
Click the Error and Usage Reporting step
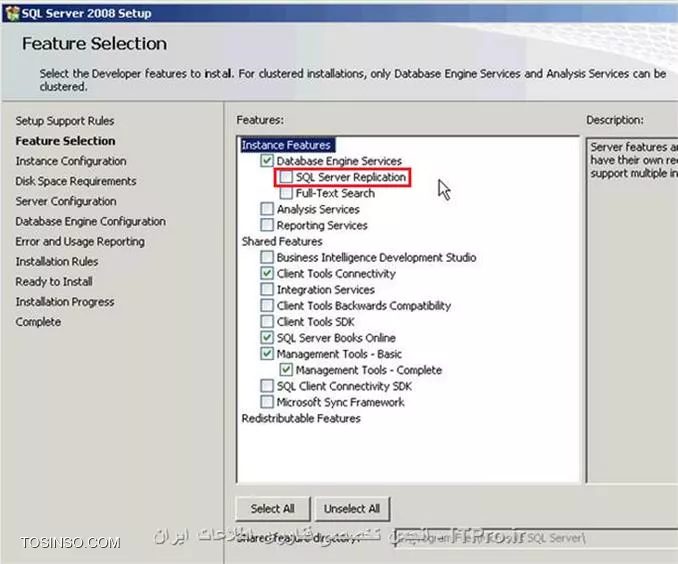click(80, 241)
